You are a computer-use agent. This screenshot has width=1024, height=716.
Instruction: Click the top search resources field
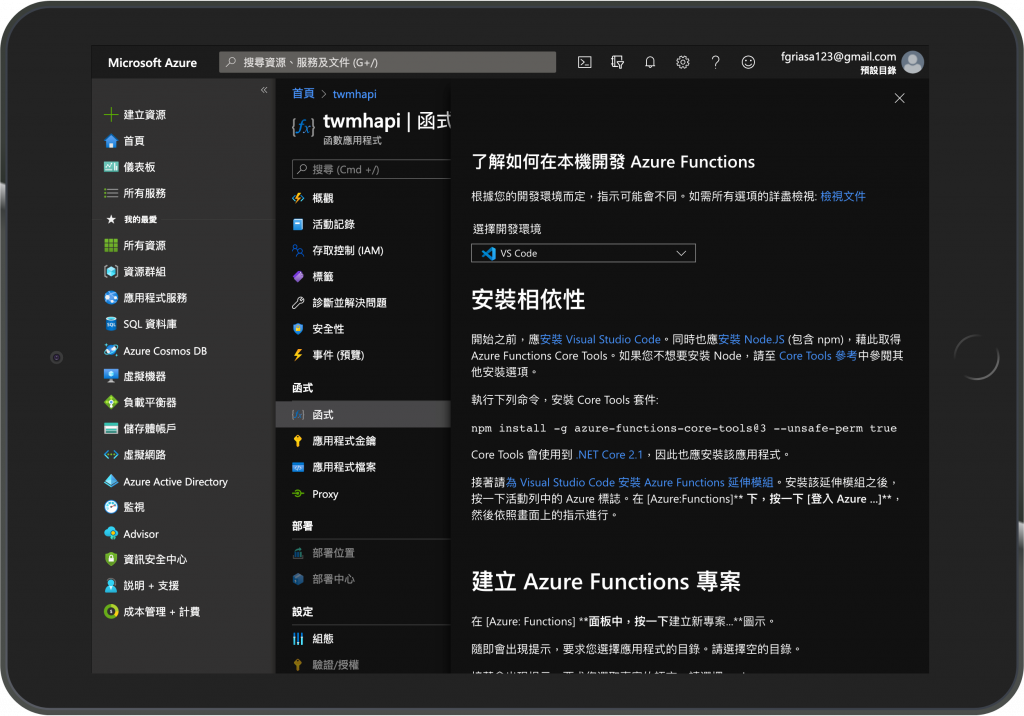(x=387, y=62)
